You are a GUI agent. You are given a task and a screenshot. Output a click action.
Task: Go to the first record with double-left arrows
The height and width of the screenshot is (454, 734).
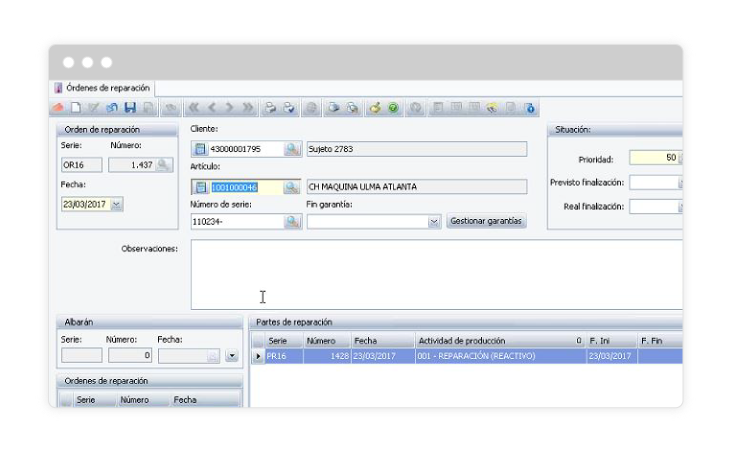click(x=194, y=108)
